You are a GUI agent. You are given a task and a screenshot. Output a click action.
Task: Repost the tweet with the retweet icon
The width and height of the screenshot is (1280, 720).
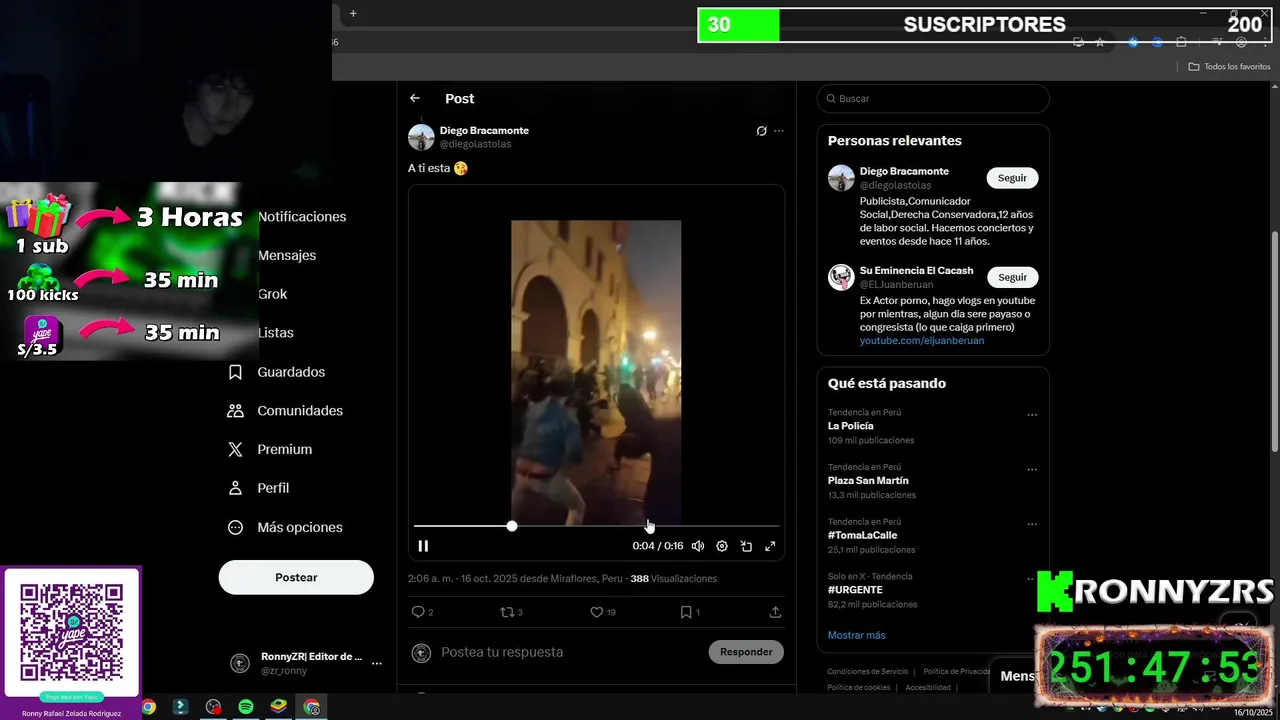[x=506, y=612]
